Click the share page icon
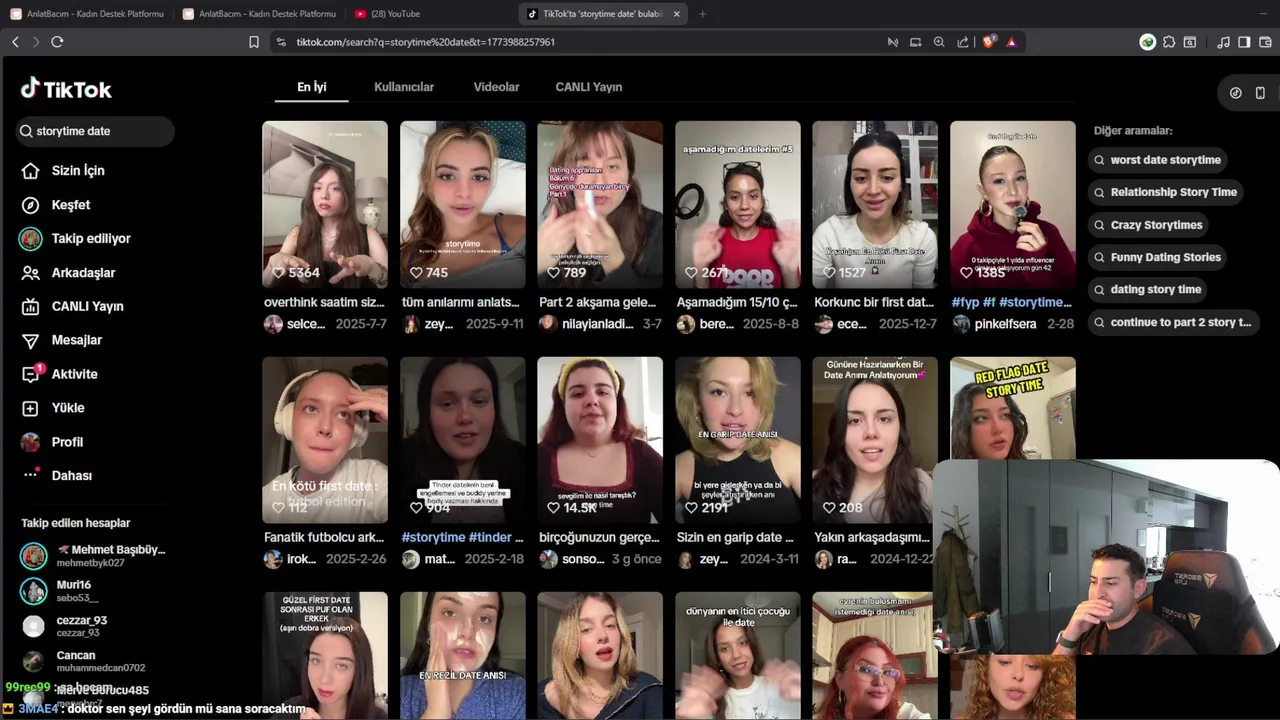Screen dimensions: 1280x720 tap(963, 42)
